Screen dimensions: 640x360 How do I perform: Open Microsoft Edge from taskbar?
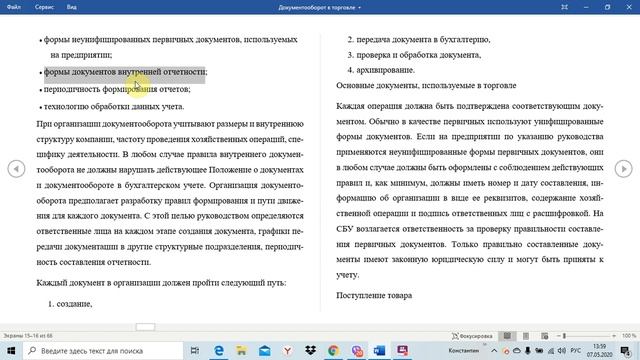point(219,351)
